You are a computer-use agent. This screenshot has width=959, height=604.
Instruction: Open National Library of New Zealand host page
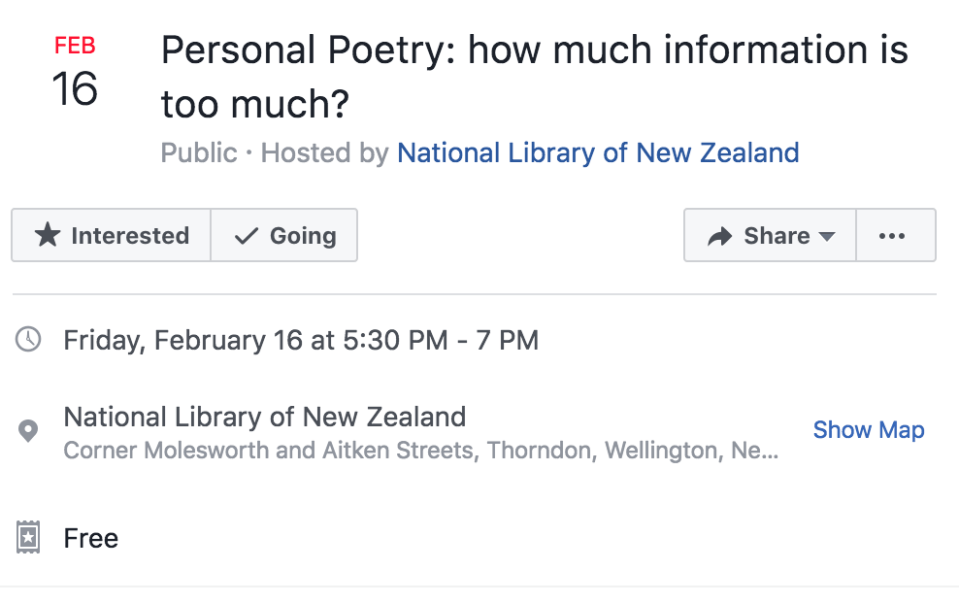598,153
